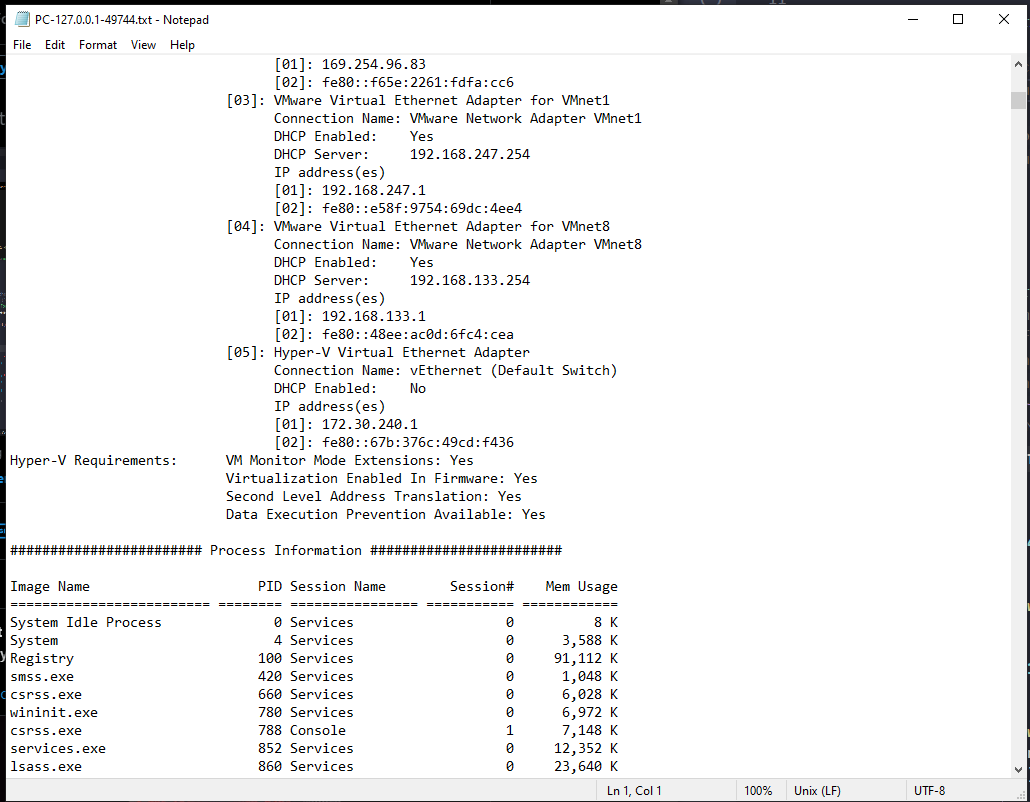Screen dimensions: 1030x802
Task: Click the scrollbar up arrow
Action: tap(1018, 64)
